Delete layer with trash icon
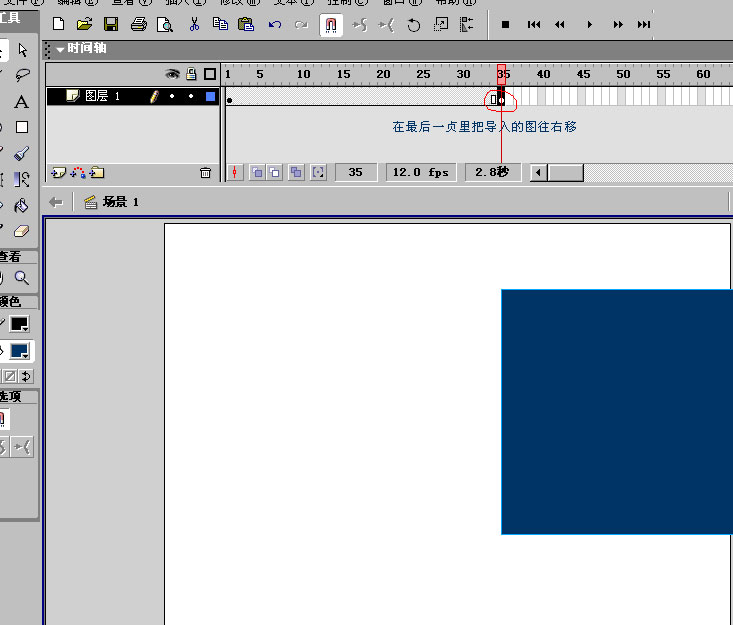Screen dimensions: 733x625 (x=205, y=173)
